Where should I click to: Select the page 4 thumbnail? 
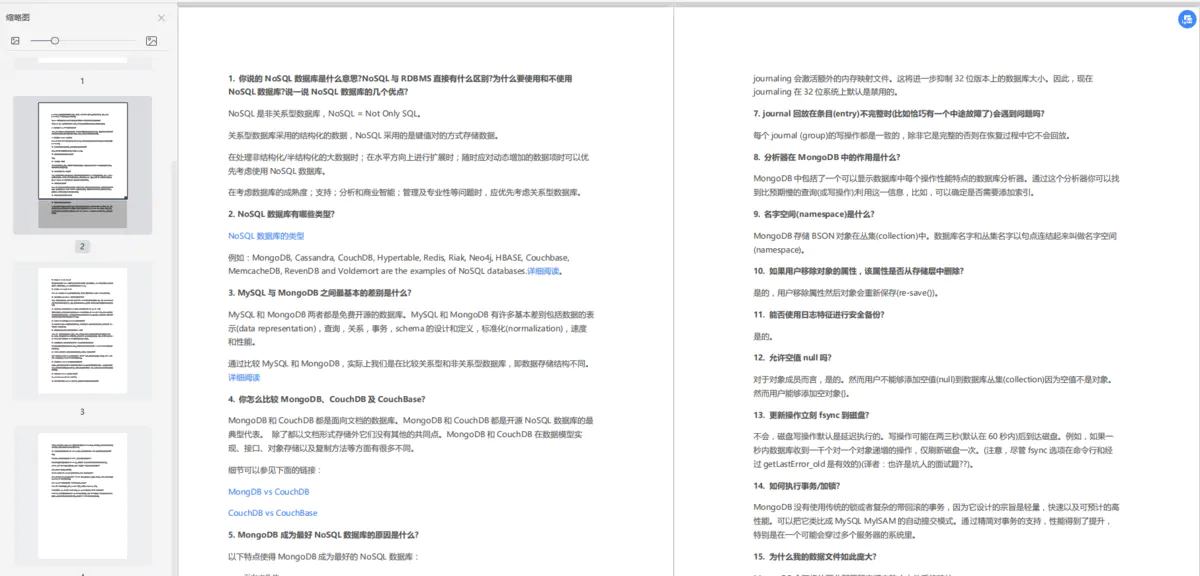(x=82, y=495)
